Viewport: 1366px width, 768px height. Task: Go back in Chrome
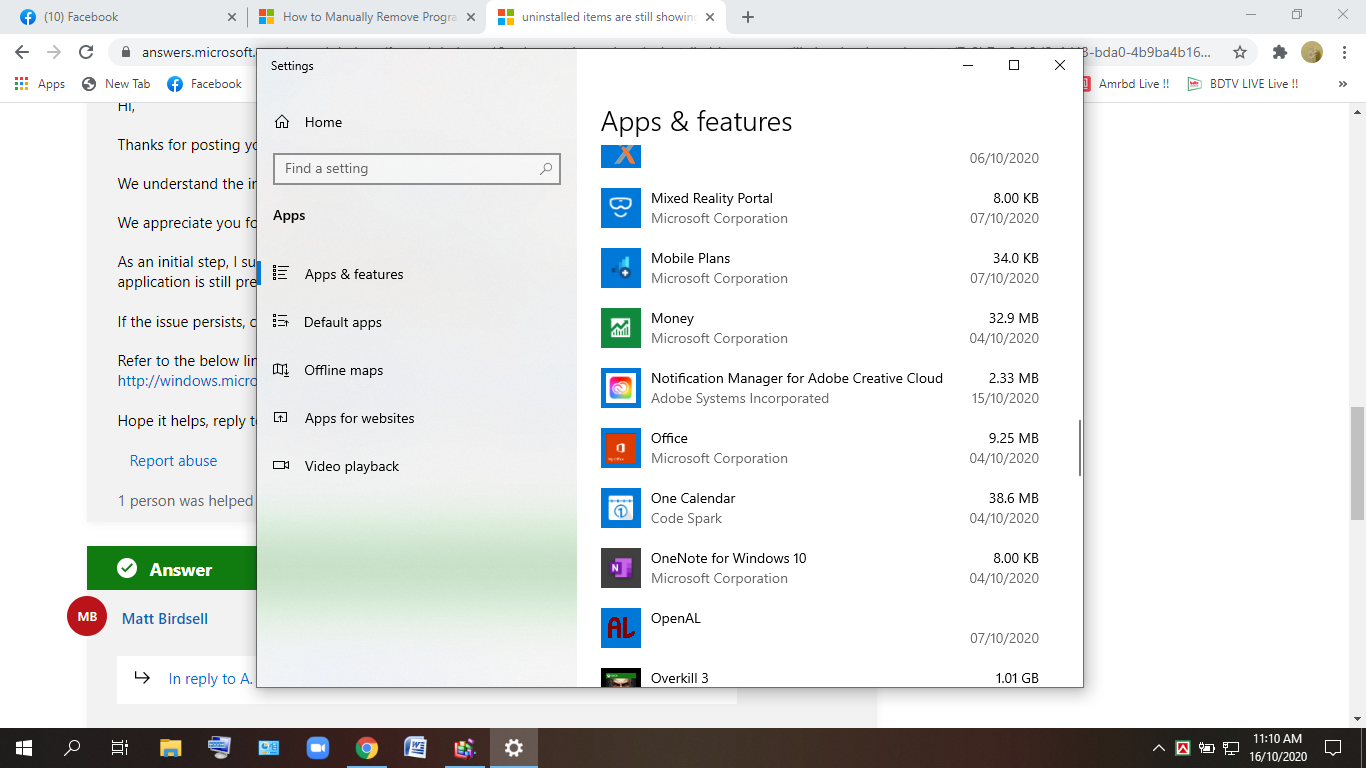(x=22, y=52)
